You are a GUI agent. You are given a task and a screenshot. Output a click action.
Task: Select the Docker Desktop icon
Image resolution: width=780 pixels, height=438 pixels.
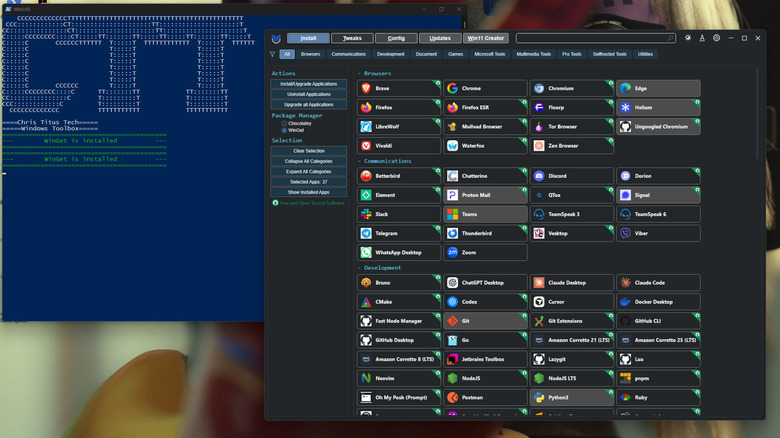(x=625, y=302)
